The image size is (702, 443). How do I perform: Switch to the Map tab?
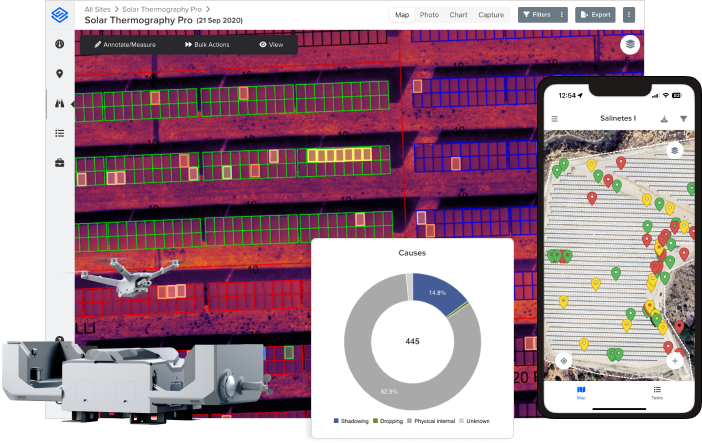pyautogui.click(x=402, y=15)
